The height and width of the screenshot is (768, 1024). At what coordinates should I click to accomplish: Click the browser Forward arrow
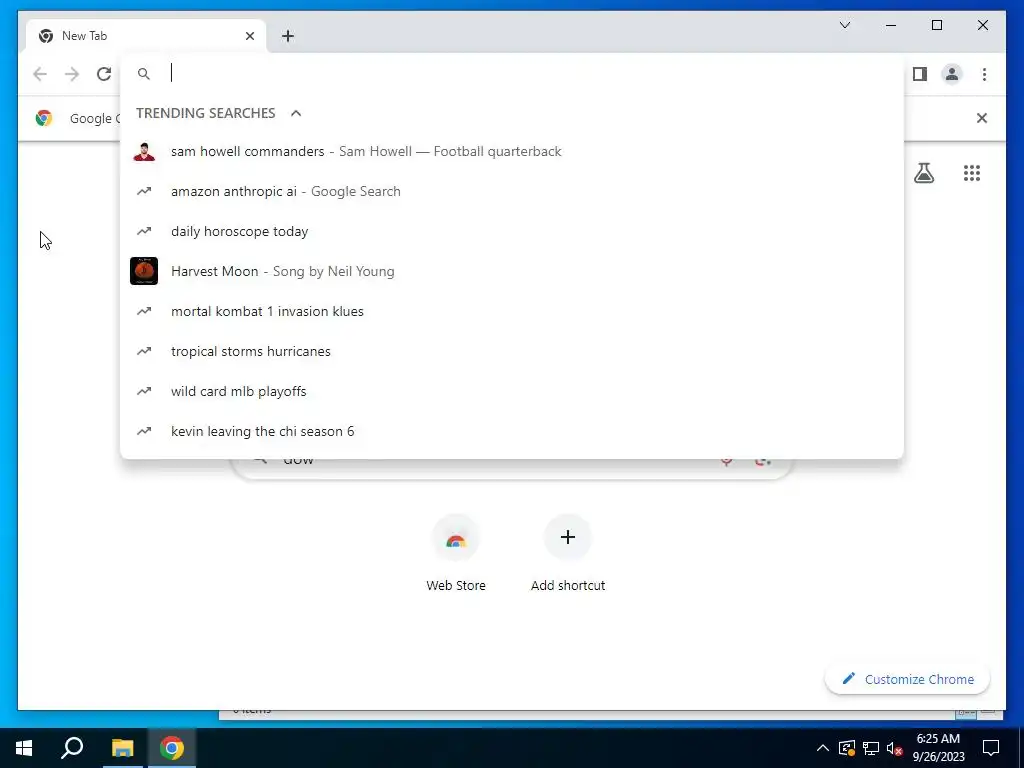click(72, 74)
